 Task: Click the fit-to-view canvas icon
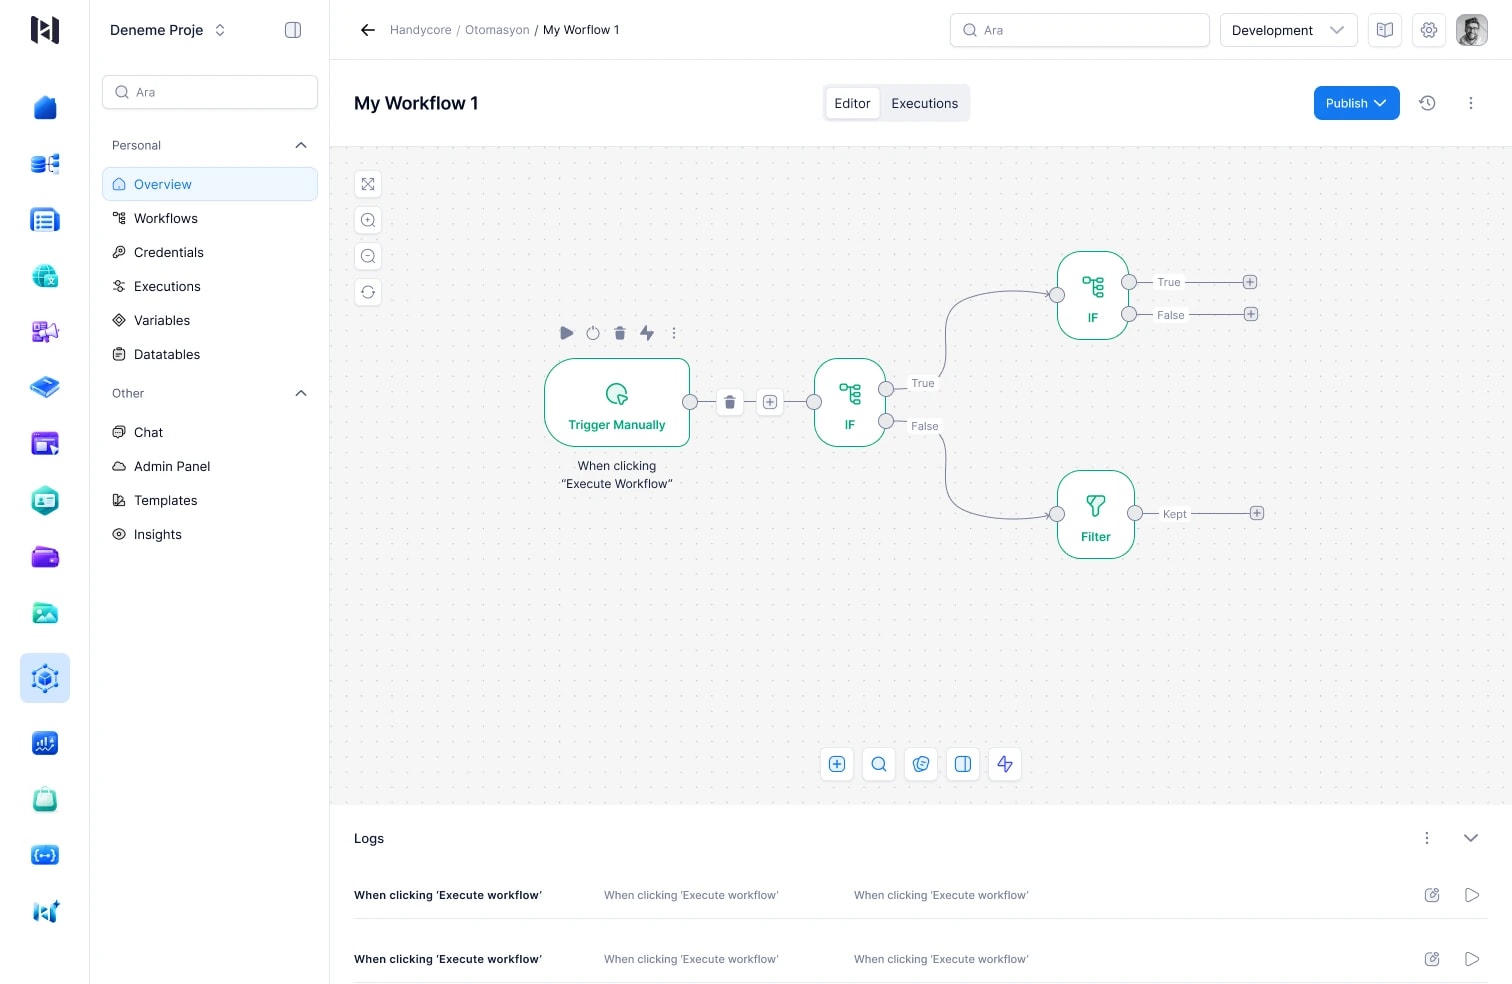click(x=368, y=184)
